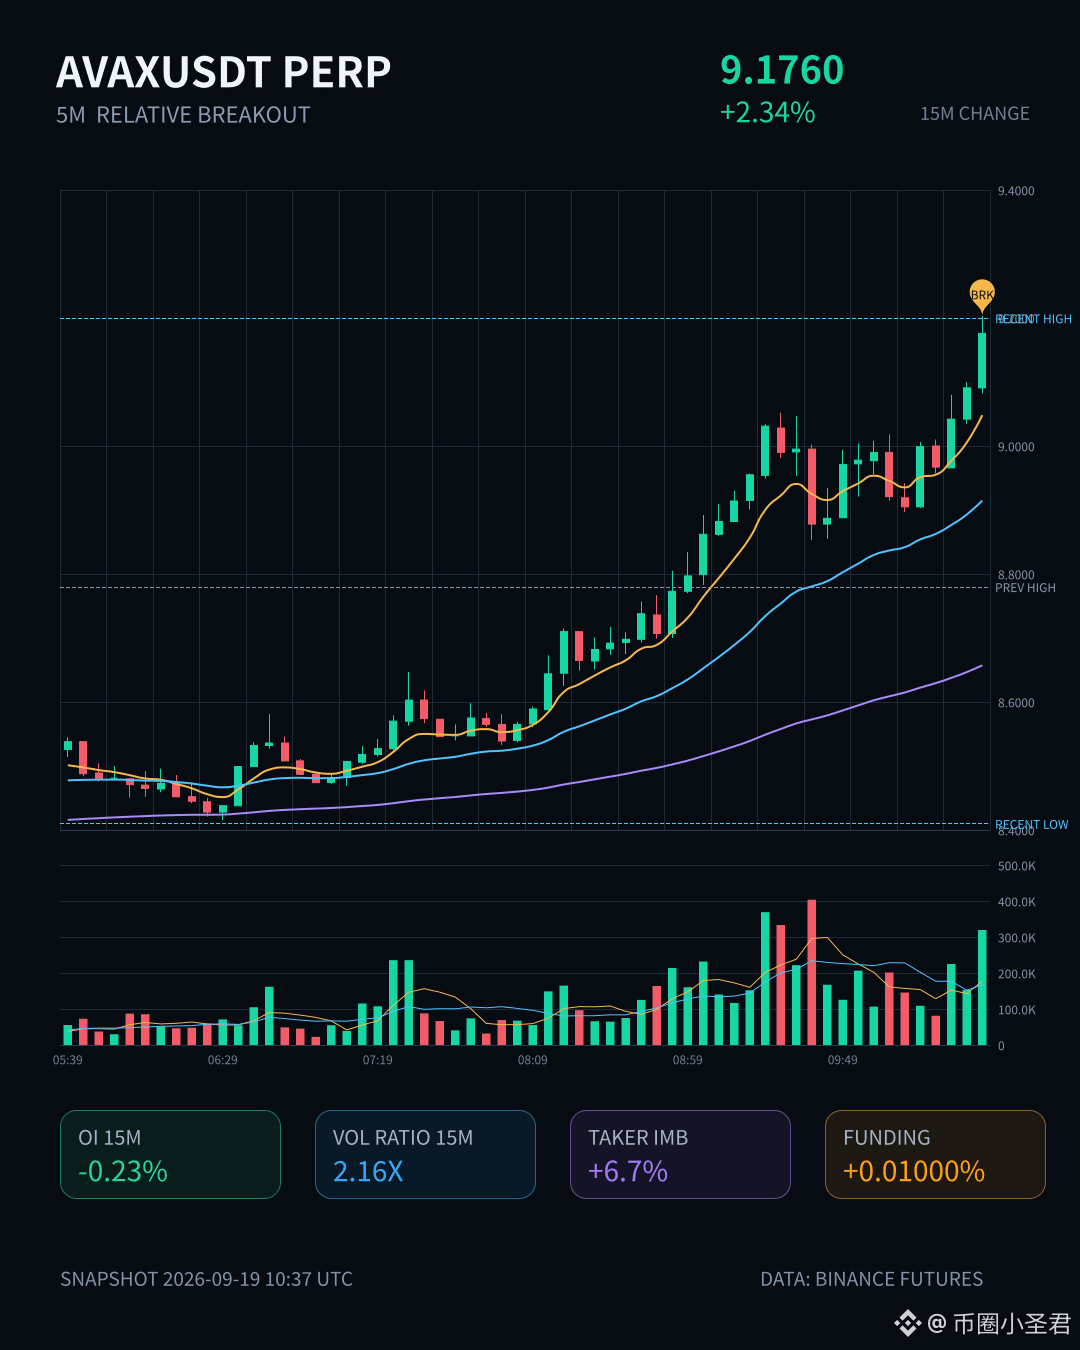
Task: Click the 9.1760 current price
Action: [782, 70]
